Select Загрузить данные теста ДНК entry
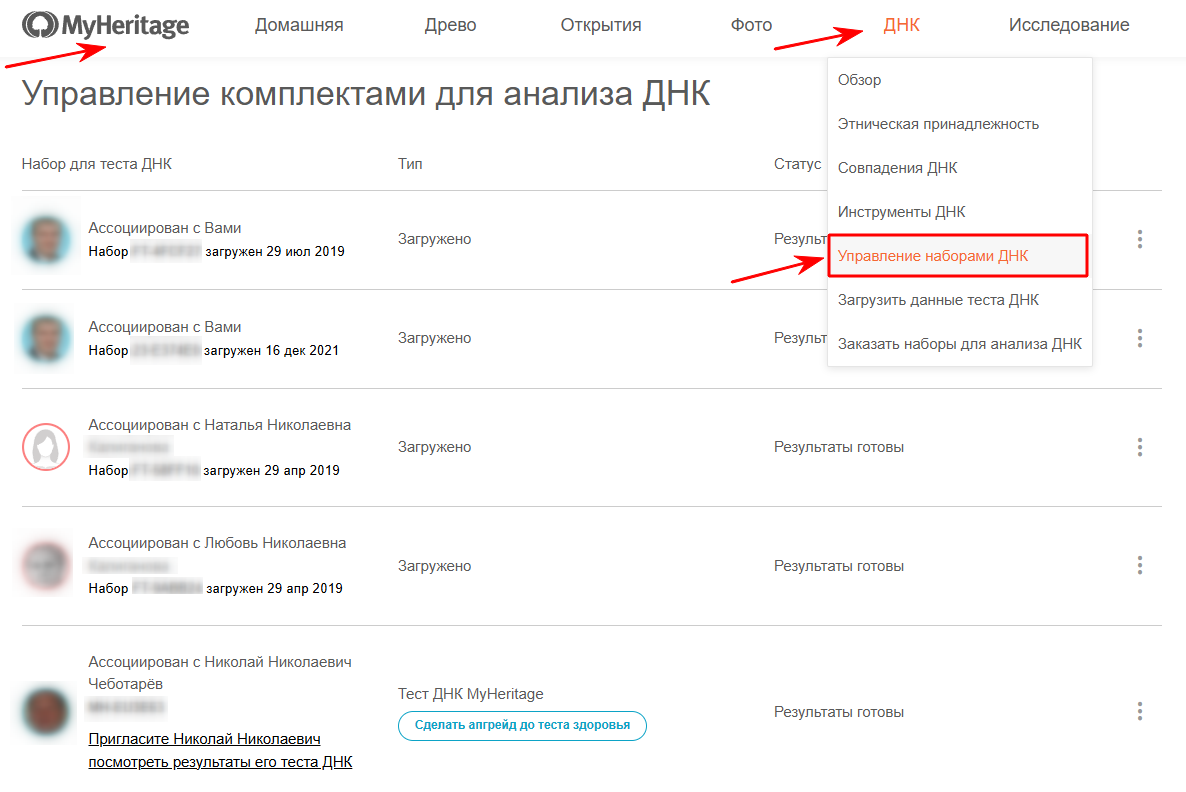Image resolution: width=1186 pixels, height=792 pixels. click(938, 300)
